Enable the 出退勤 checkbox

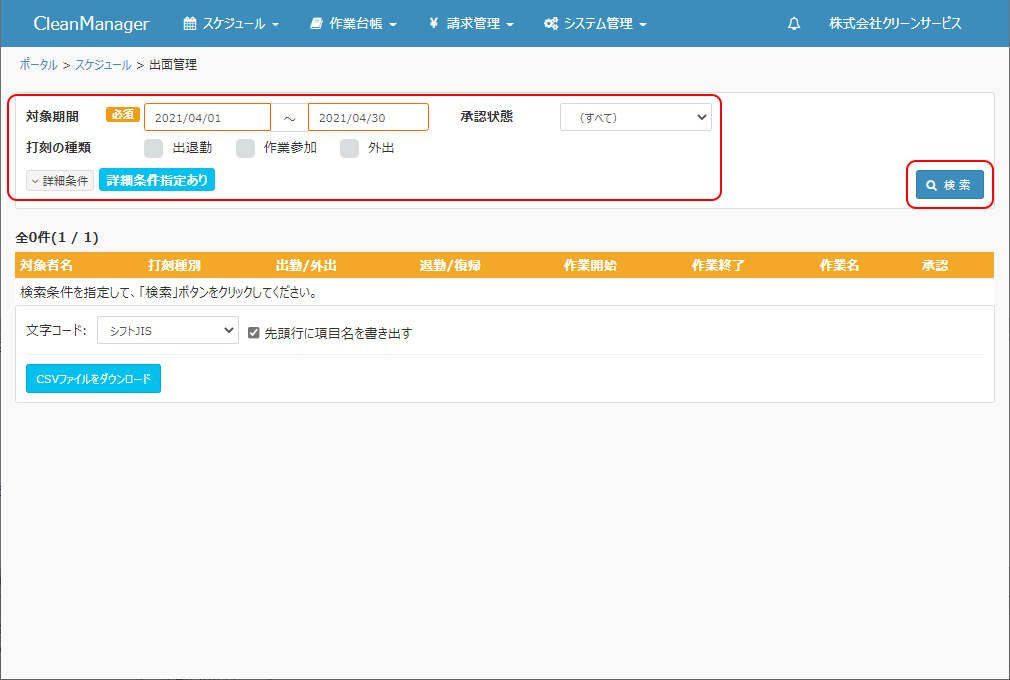(x=153, y=149)
